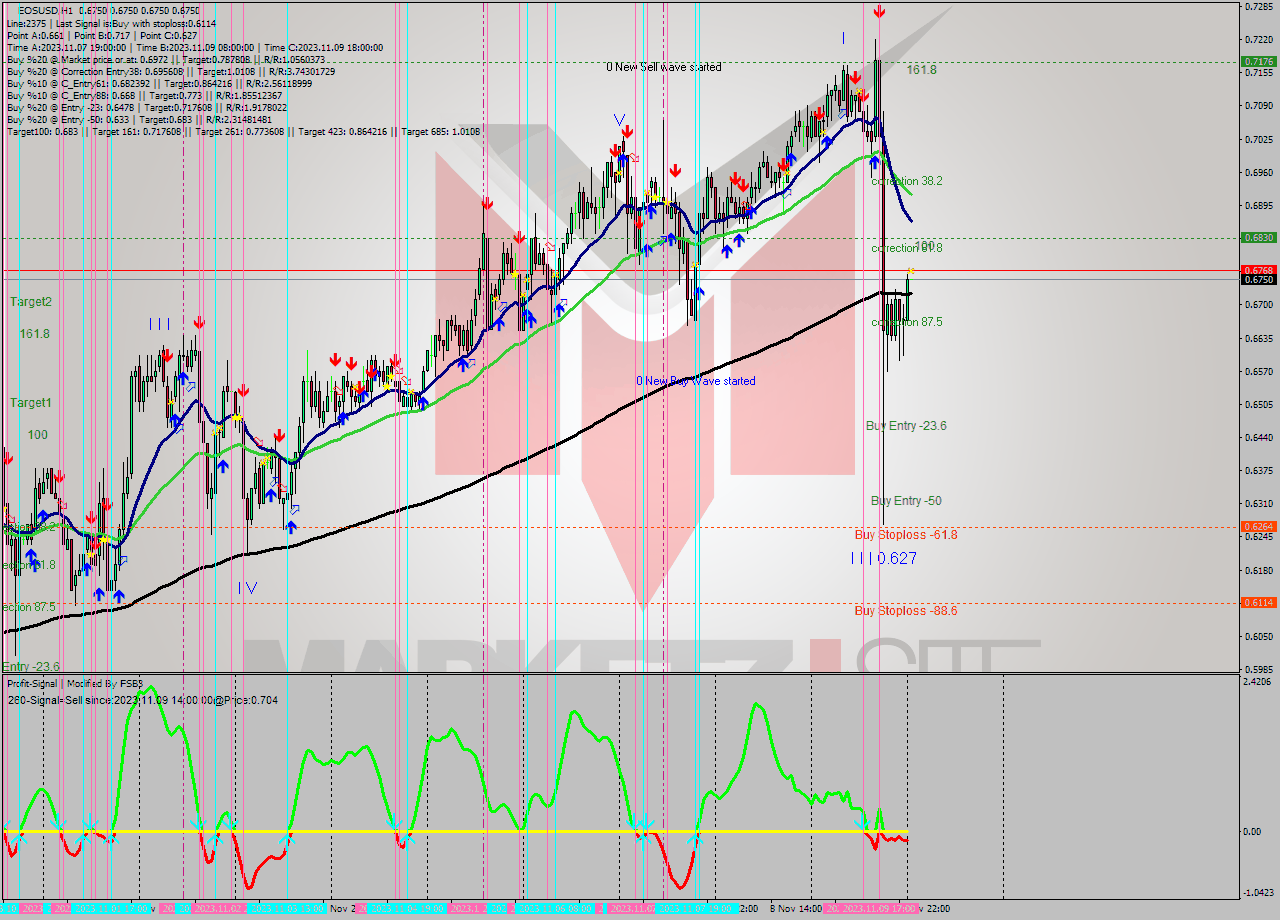Select the 0 New Buy Wave started text

click(695, 381)
